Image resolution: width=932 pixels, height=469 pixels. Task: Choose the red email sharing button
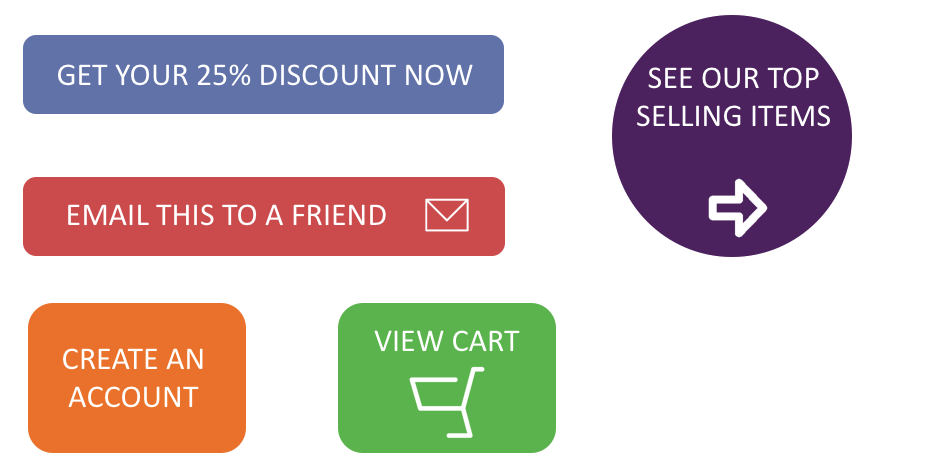click(264, 216)
